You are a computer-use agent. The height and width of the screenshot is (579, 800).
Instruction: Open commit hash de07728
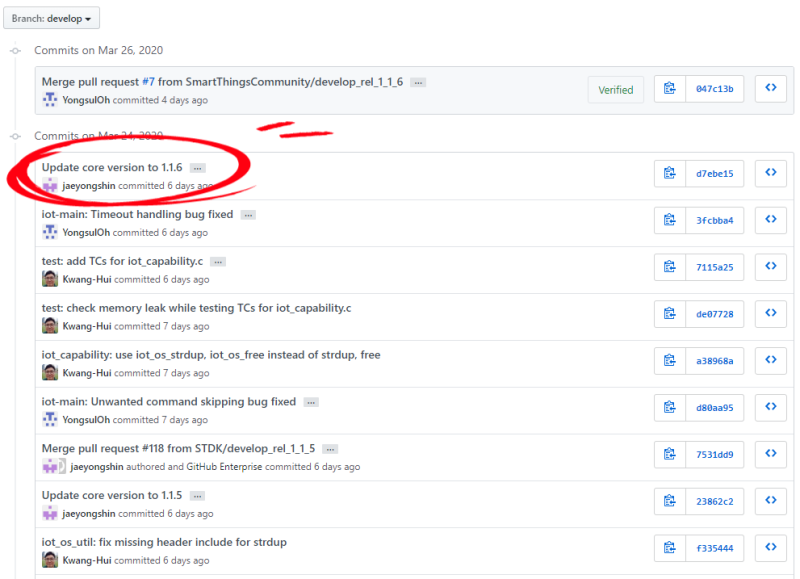[714, 314]
